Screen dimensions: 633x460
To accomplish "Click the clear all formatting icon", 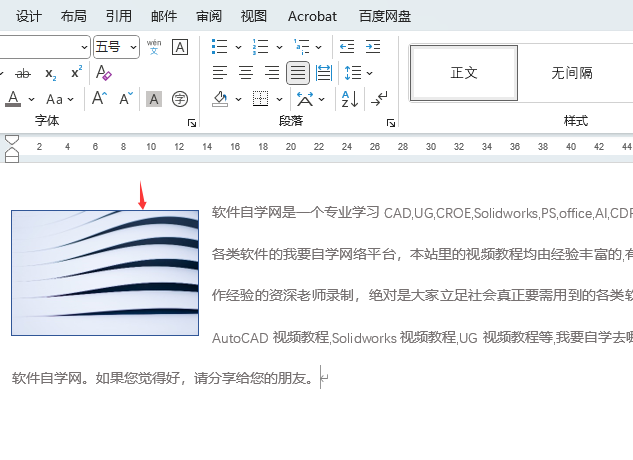I will point(103,73).
